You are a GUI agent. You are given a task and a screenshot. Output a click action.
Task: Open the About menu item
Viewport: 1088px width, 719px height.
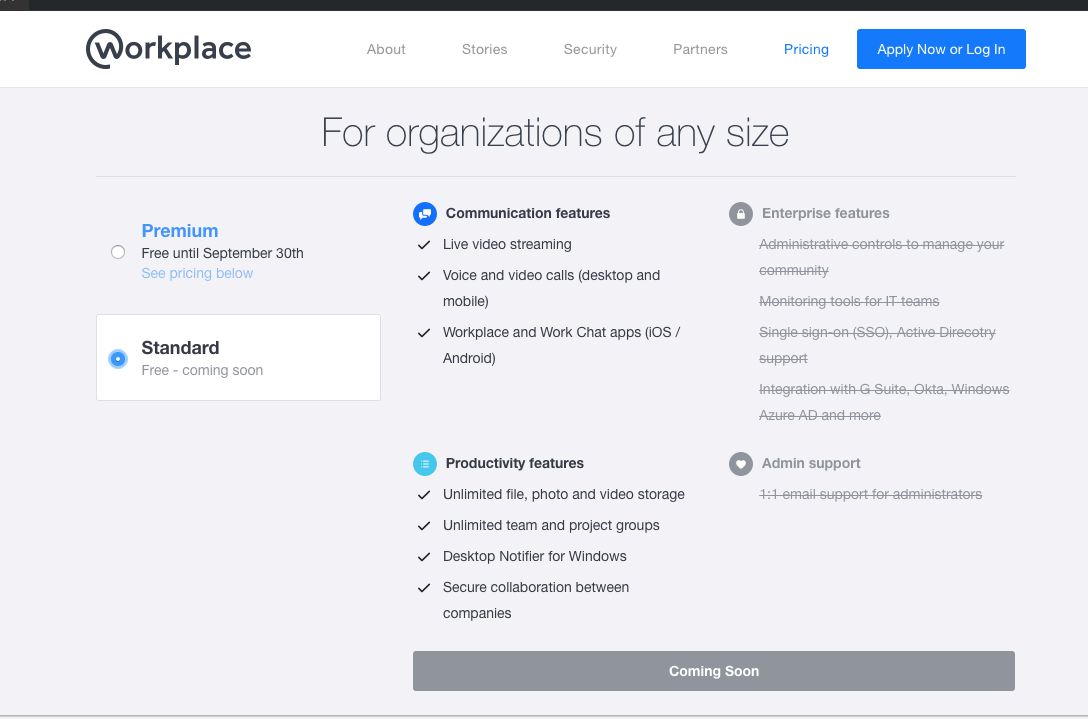[386, 49]
